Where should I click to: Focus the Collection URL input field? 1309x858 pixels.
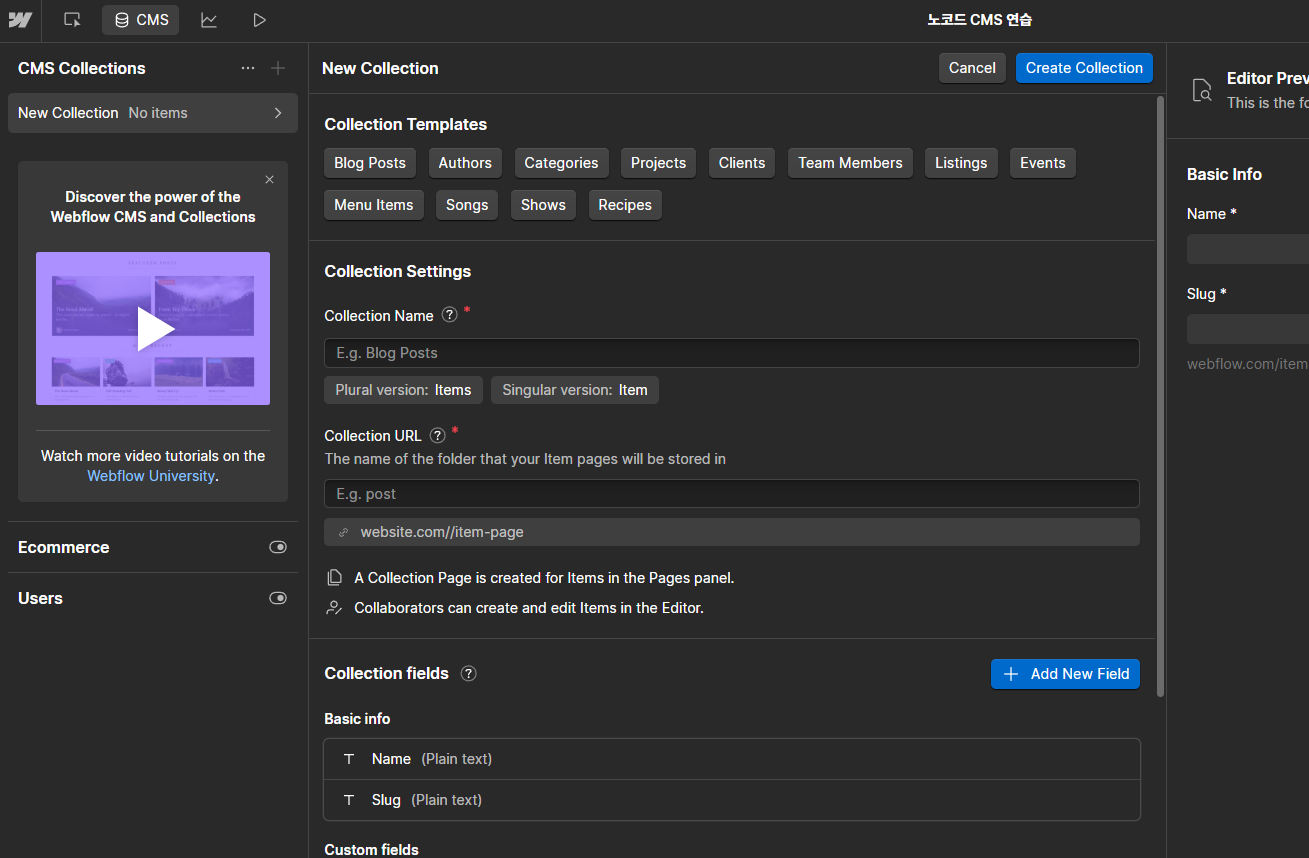[732, 494]
